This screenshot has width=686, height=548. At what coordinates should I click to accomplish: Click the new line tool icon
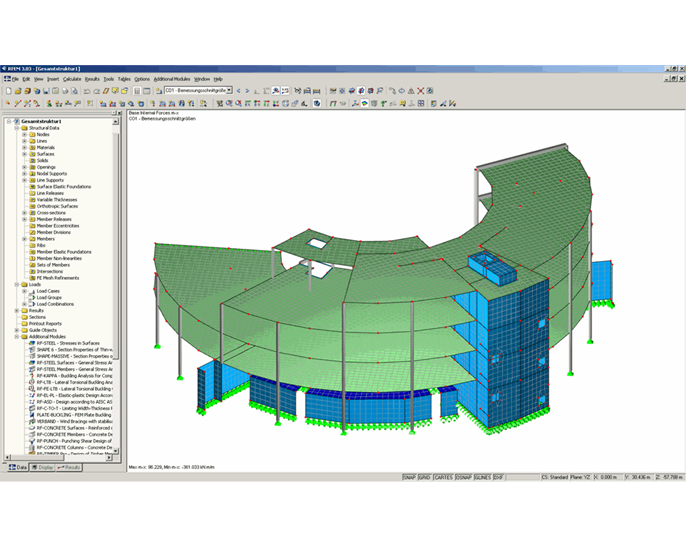pos(18,103)
